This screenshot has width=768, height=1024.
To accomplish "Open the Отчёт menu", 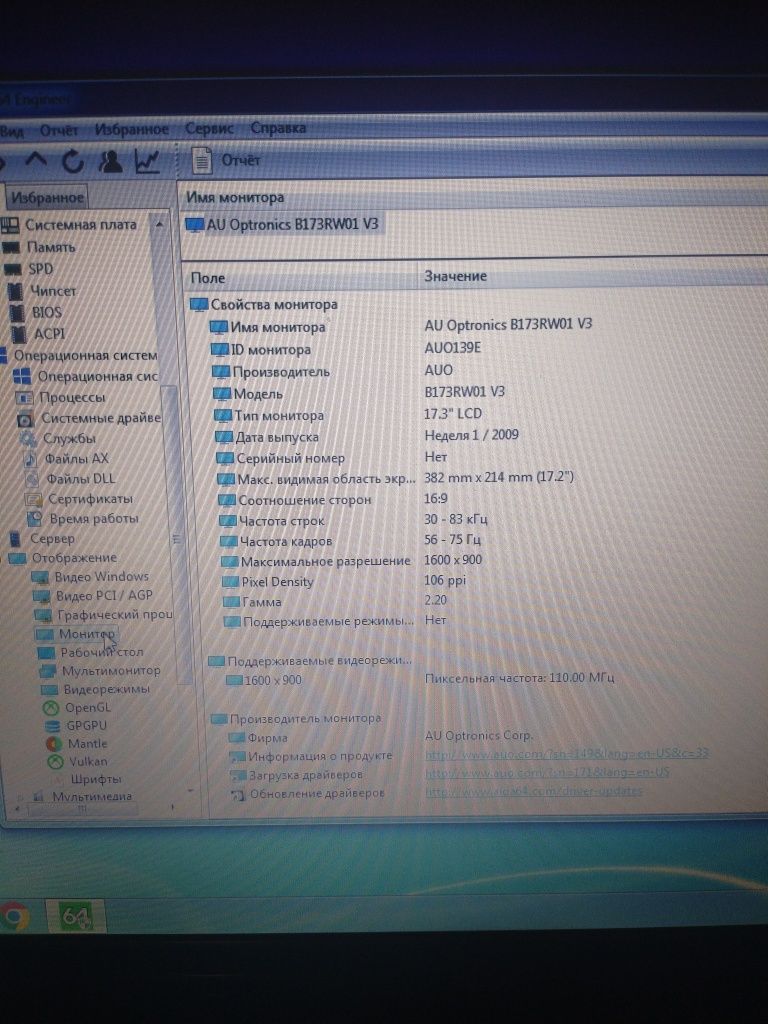I will pos(59,130).
